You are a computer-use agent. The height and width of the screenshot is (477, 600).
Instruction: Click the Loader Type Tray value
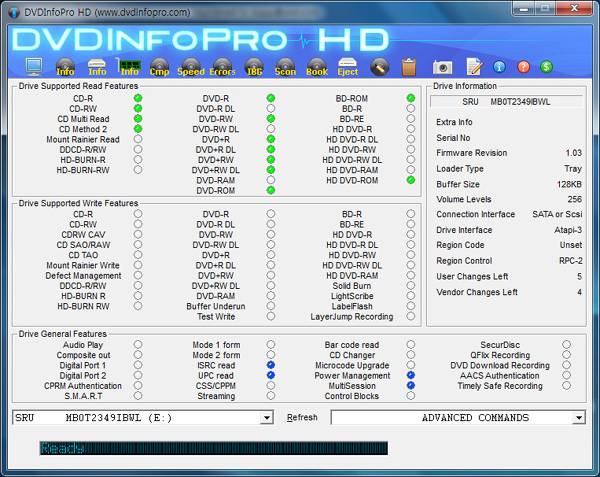[x=573, y=169]
